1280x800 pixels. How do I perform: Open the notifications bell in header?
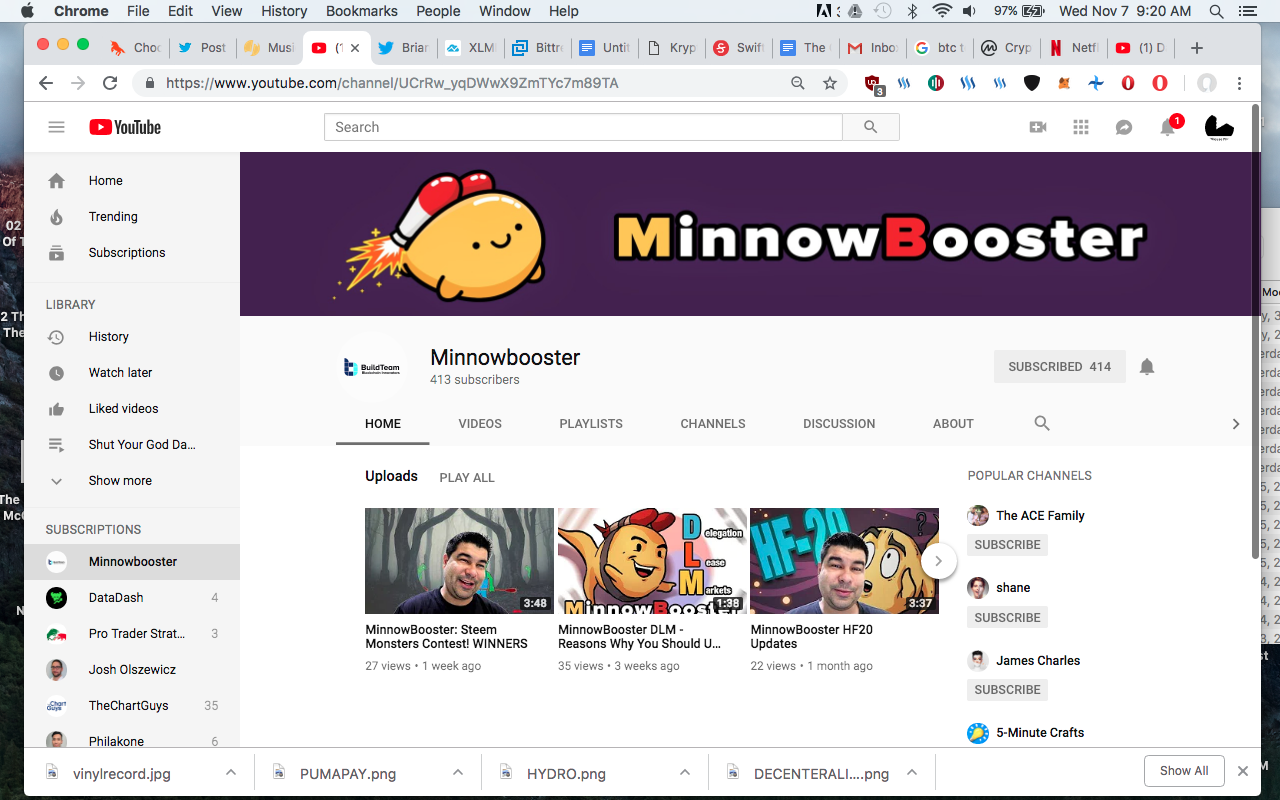(1168, 127)
